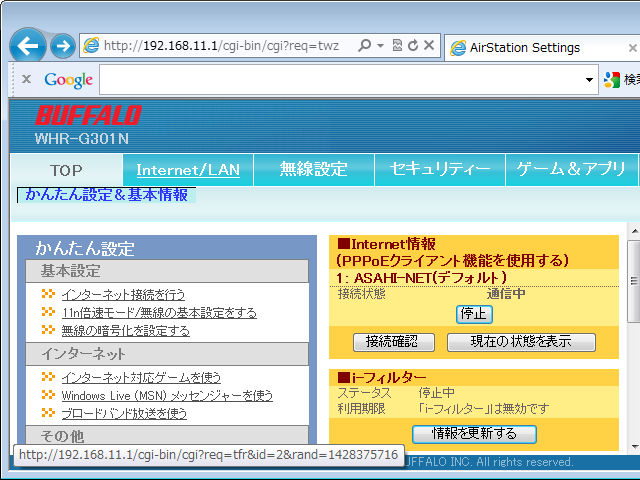
Task: Click the bullet icon beside 無線の暗号化を設定する
Action: pyautogui.click(x=48, y=329)
